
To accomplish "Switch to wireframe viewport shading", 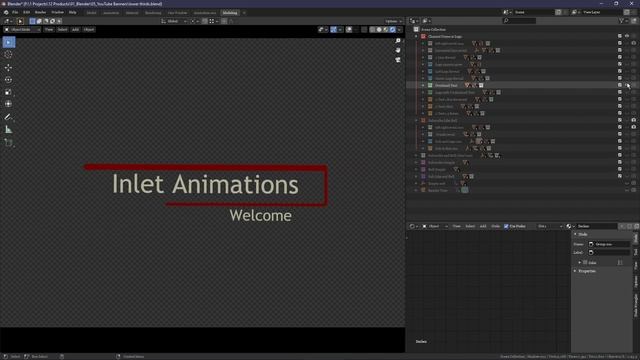I will pos(372,29).
